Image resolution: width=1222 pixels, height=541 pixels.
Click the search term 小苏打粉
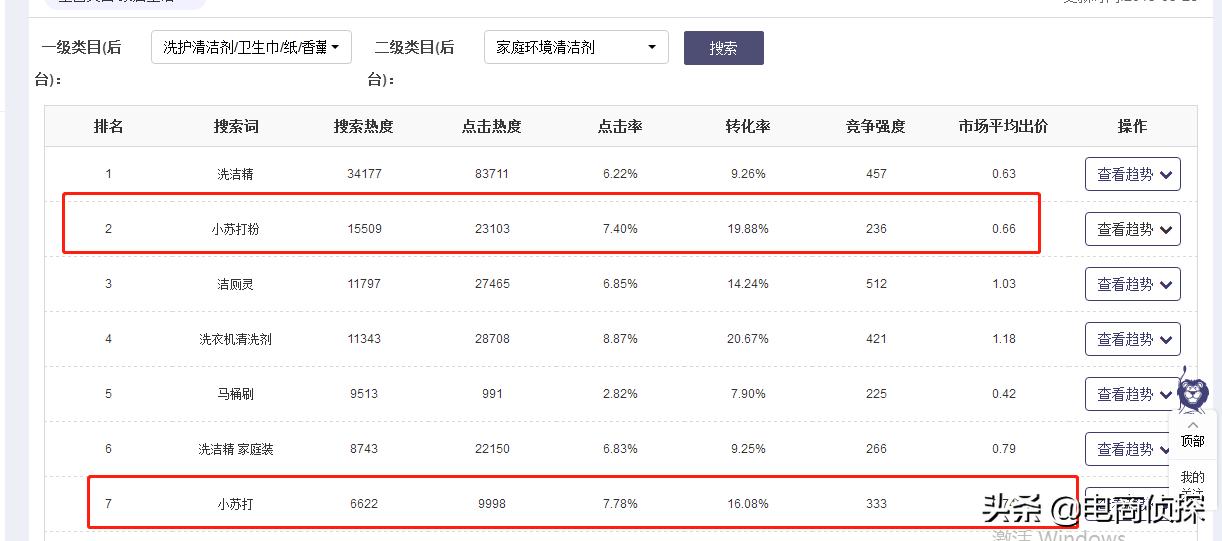[236, 229]
